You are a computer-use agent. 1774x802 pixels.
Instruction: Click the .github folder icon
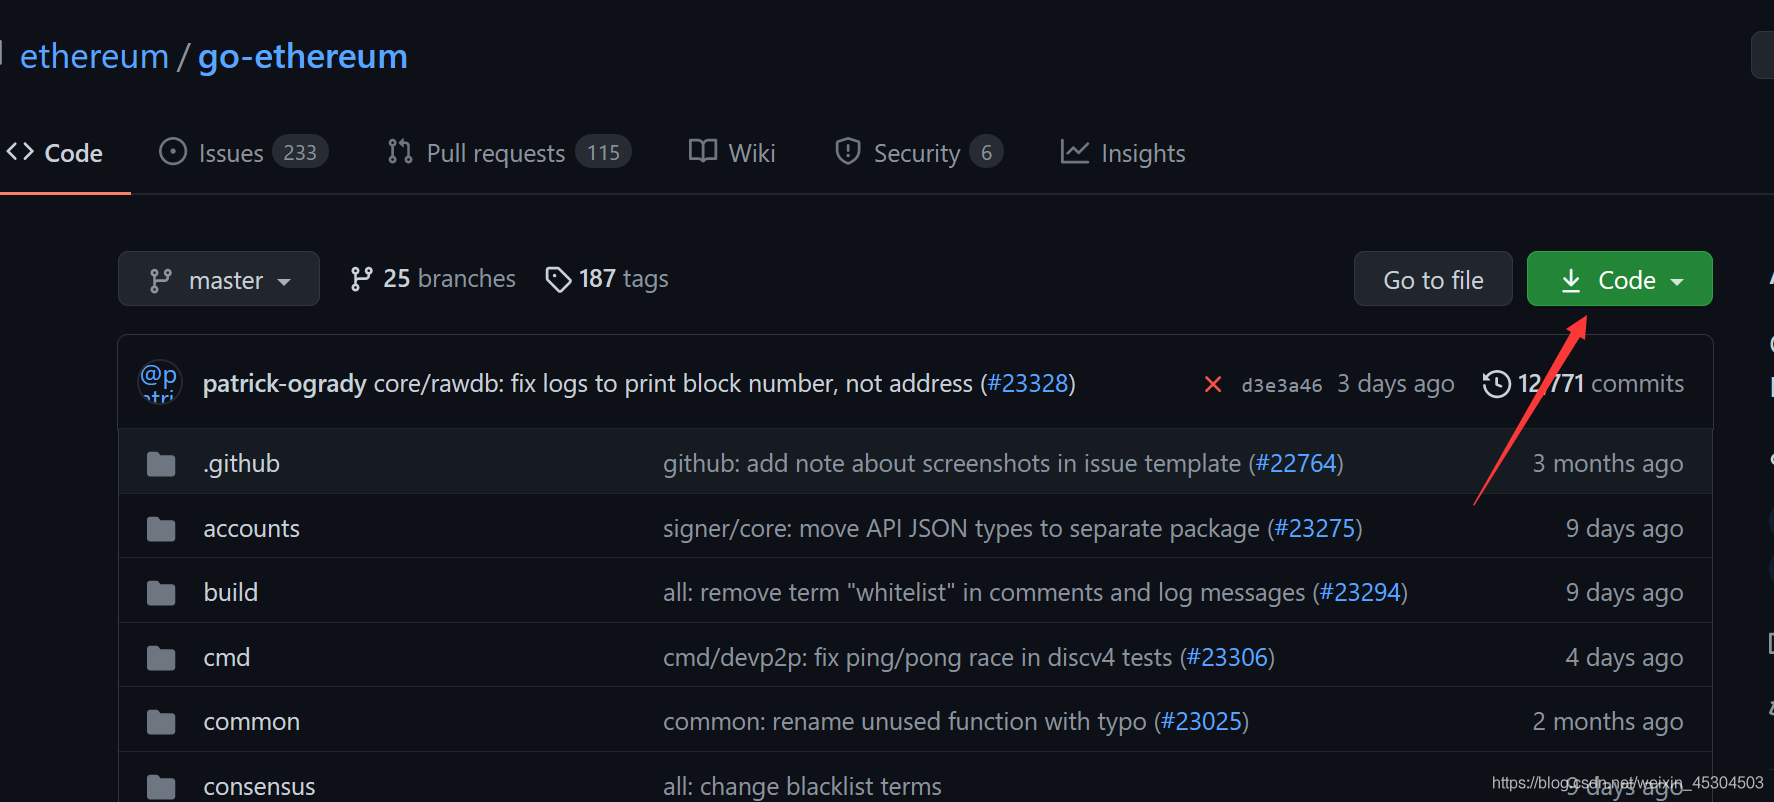tap(161, 464)
